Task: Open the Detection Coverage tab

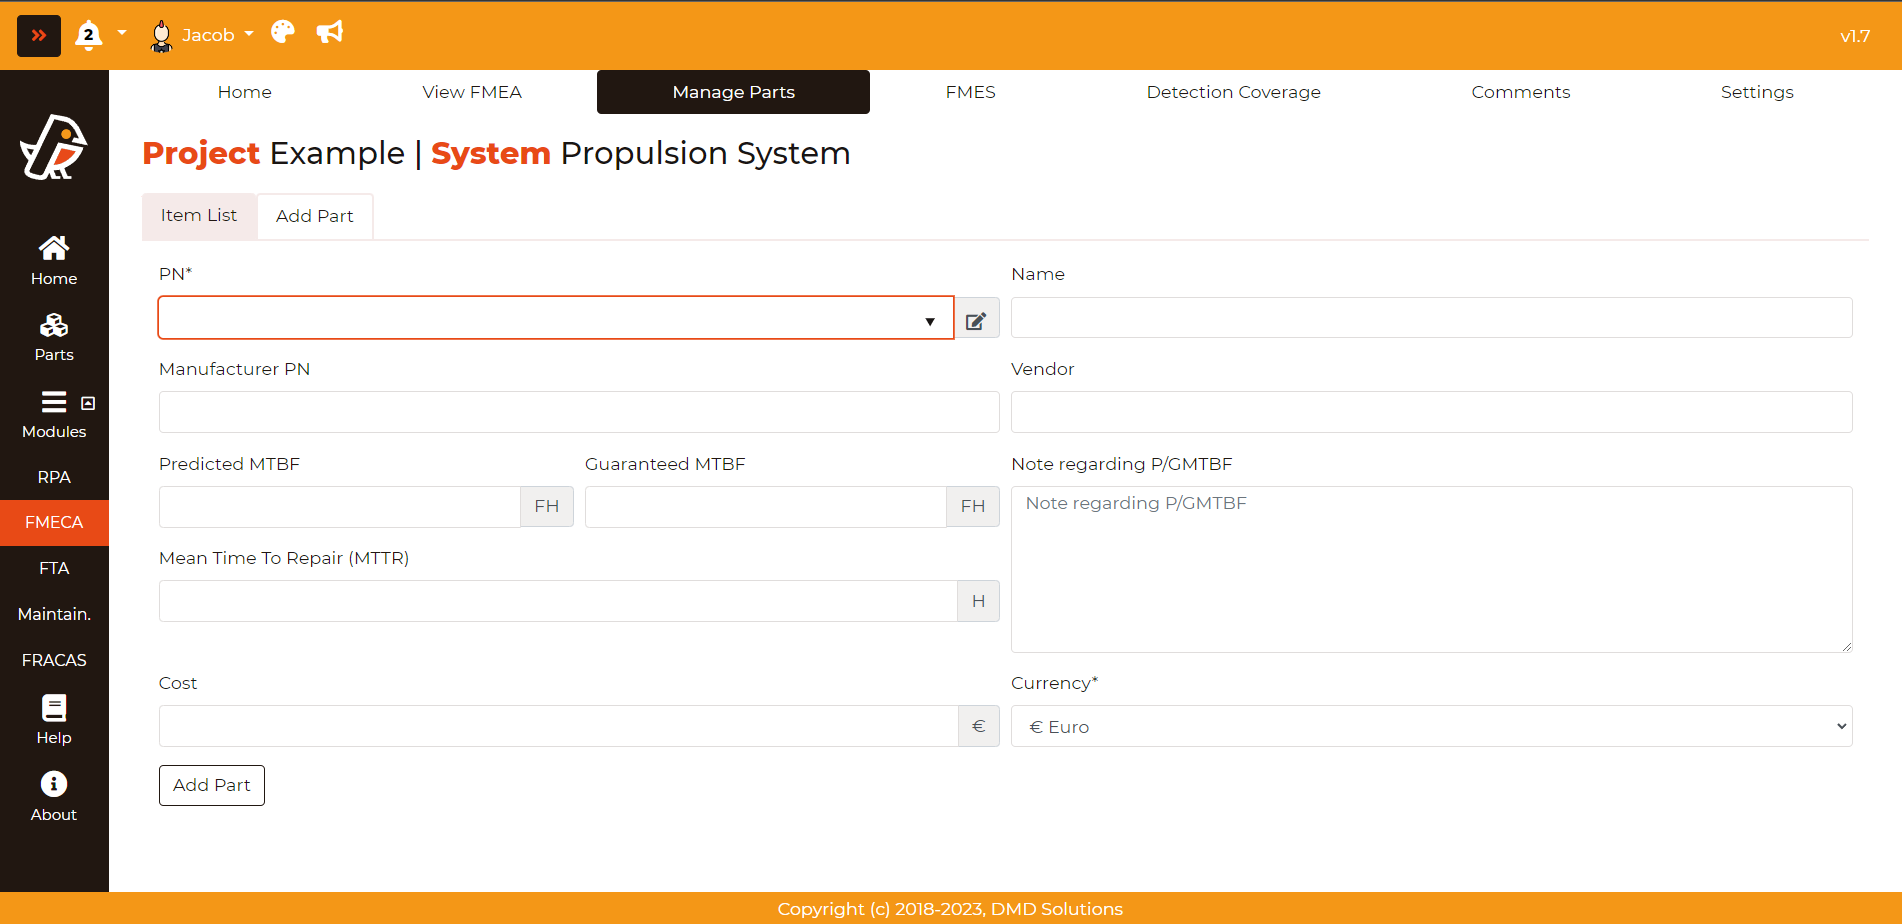Action: (x=1233, y=92)
